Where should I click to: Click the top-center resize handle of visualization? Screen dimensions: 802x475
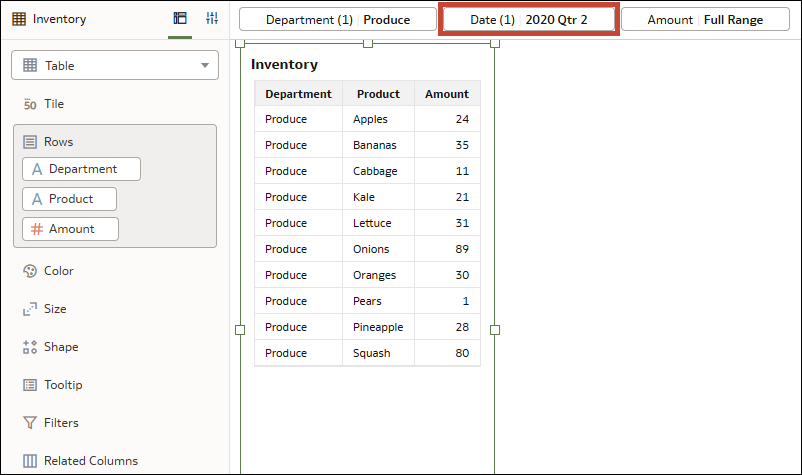point(368,43)
